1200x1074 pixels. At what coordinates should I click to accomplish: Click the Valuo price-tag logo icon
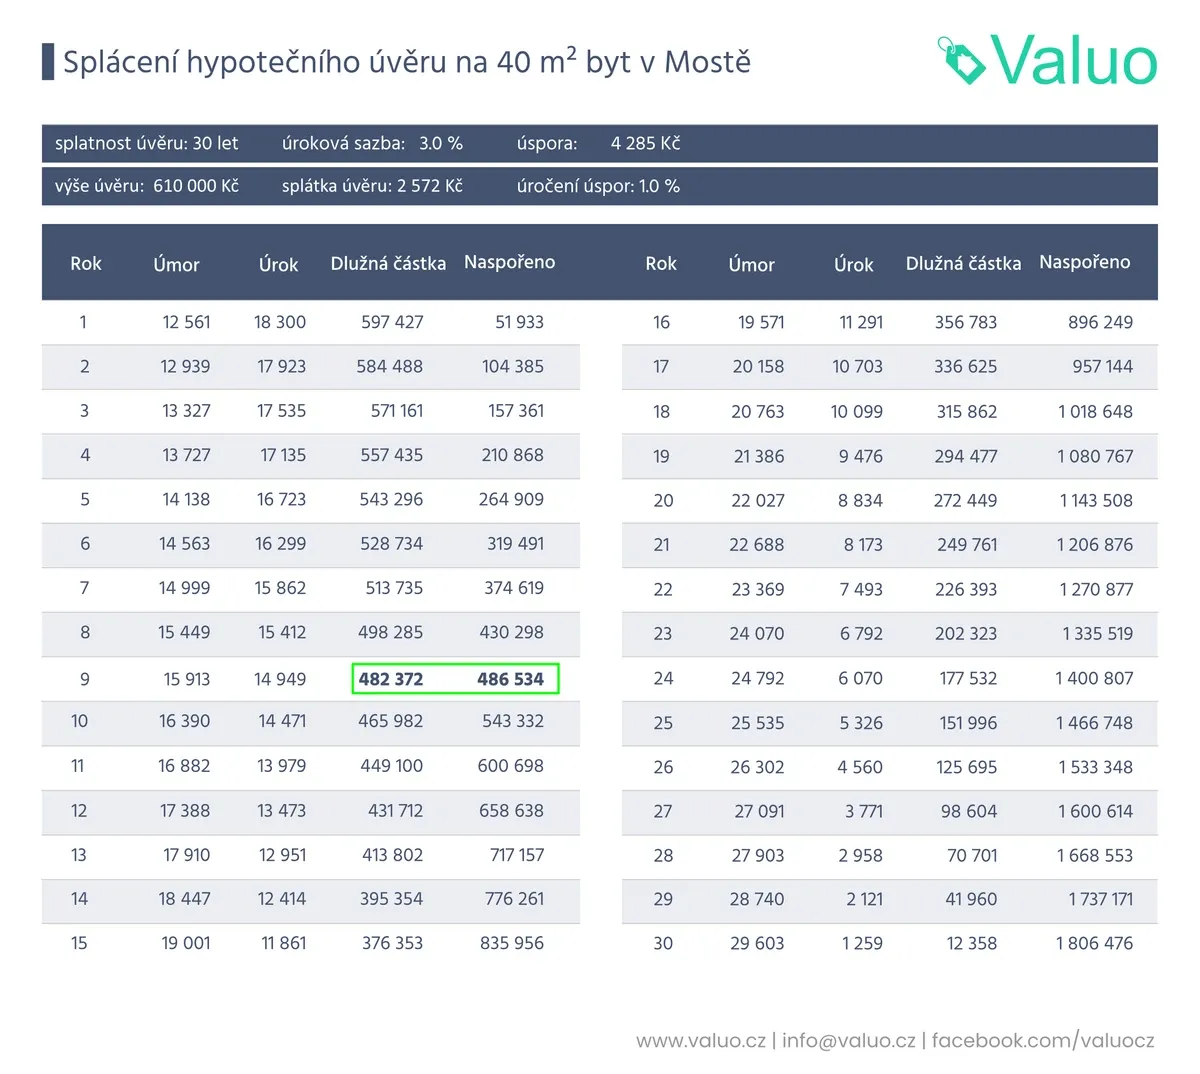962,60
